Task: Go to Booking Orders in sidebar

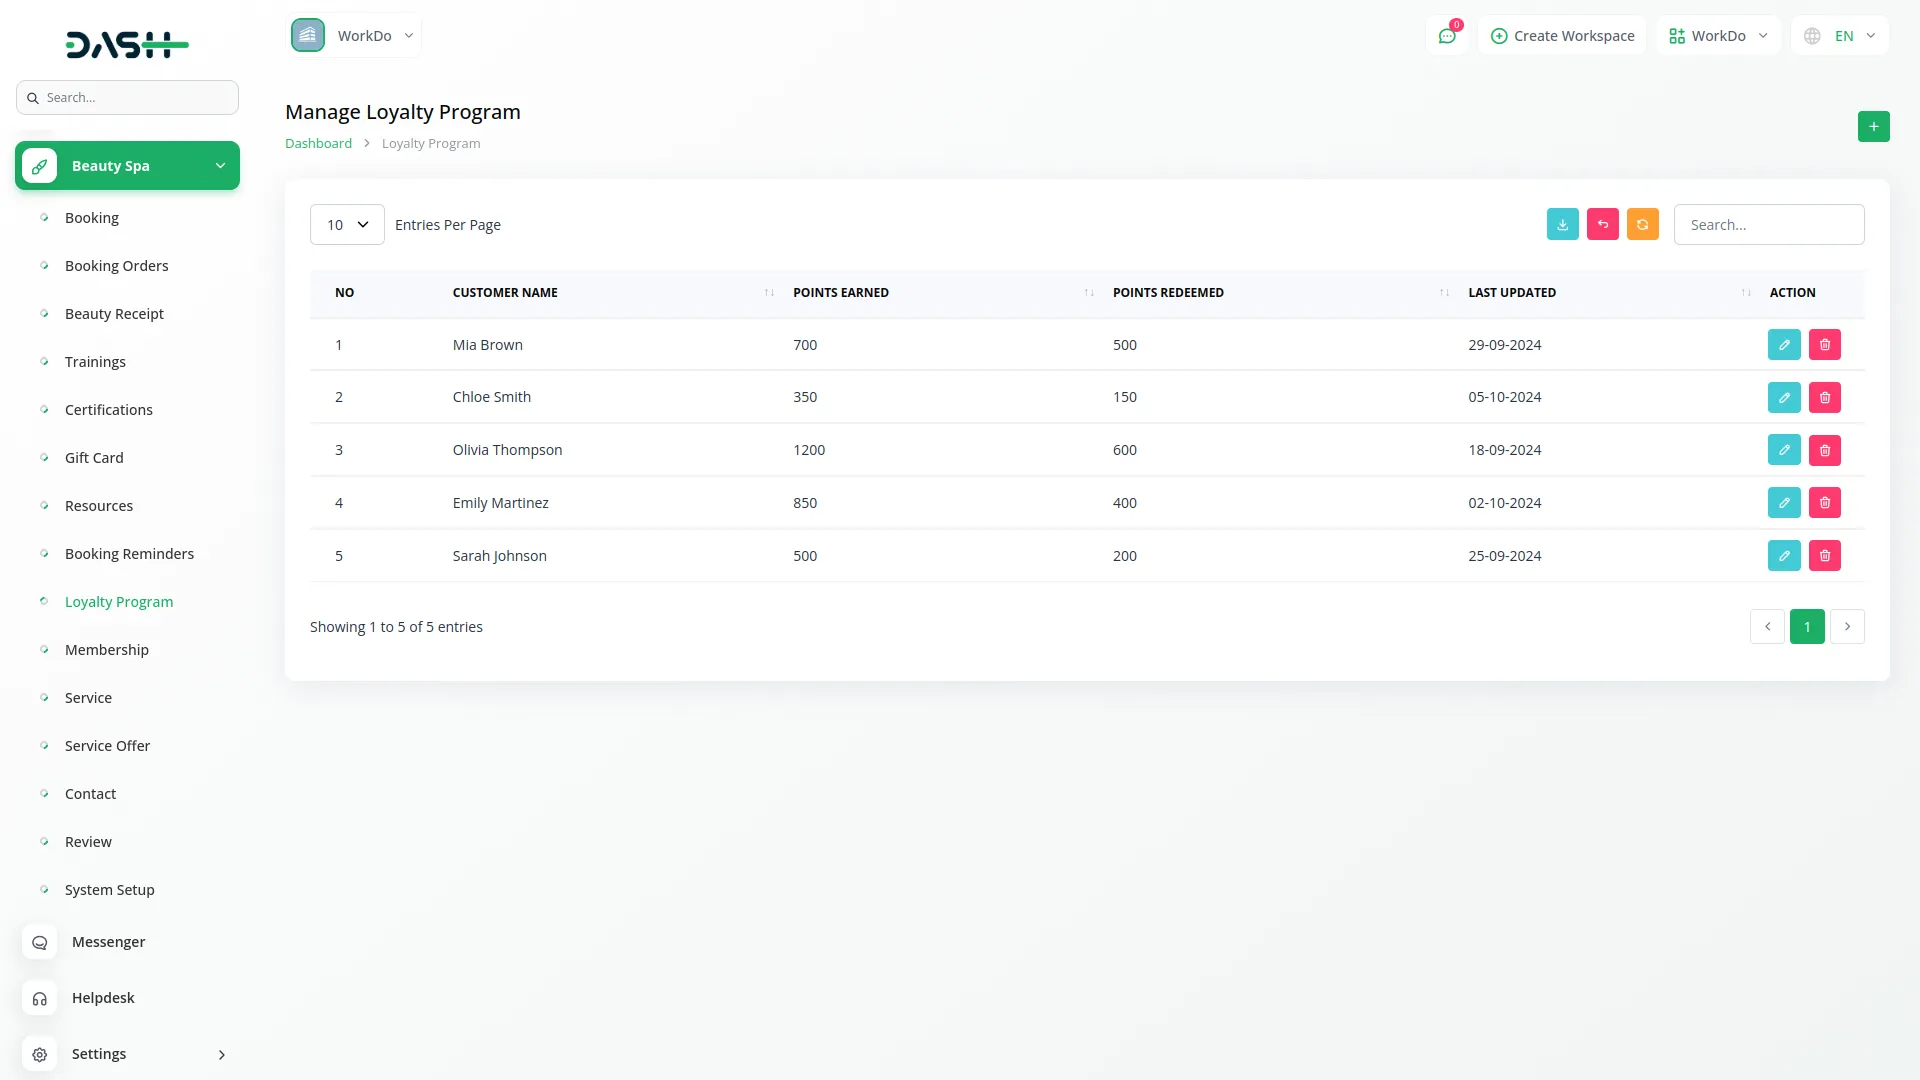Action: [x=116, y=266]
